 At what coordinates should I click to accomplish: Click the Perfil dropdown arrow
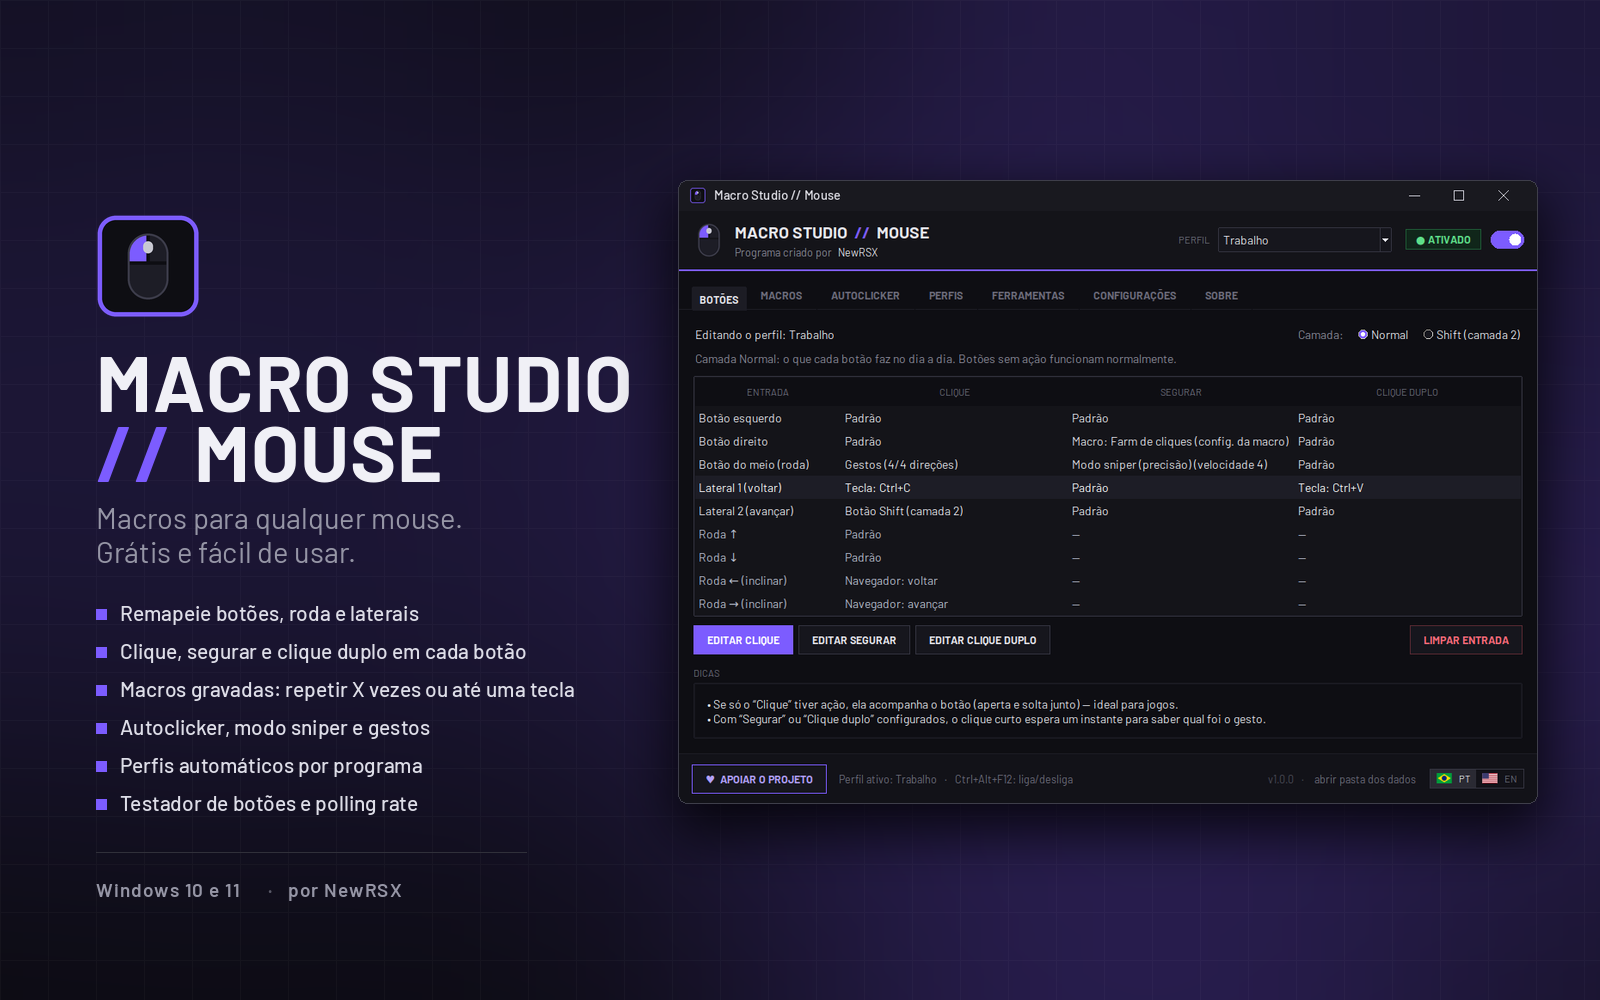tap(1385, 240)
